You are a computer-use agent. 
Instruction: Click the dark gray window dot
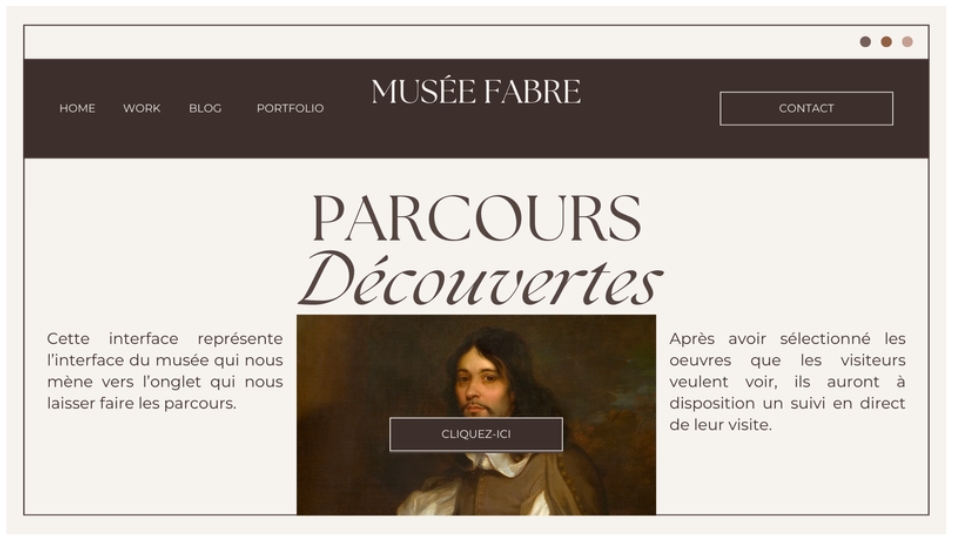[865, 42]
